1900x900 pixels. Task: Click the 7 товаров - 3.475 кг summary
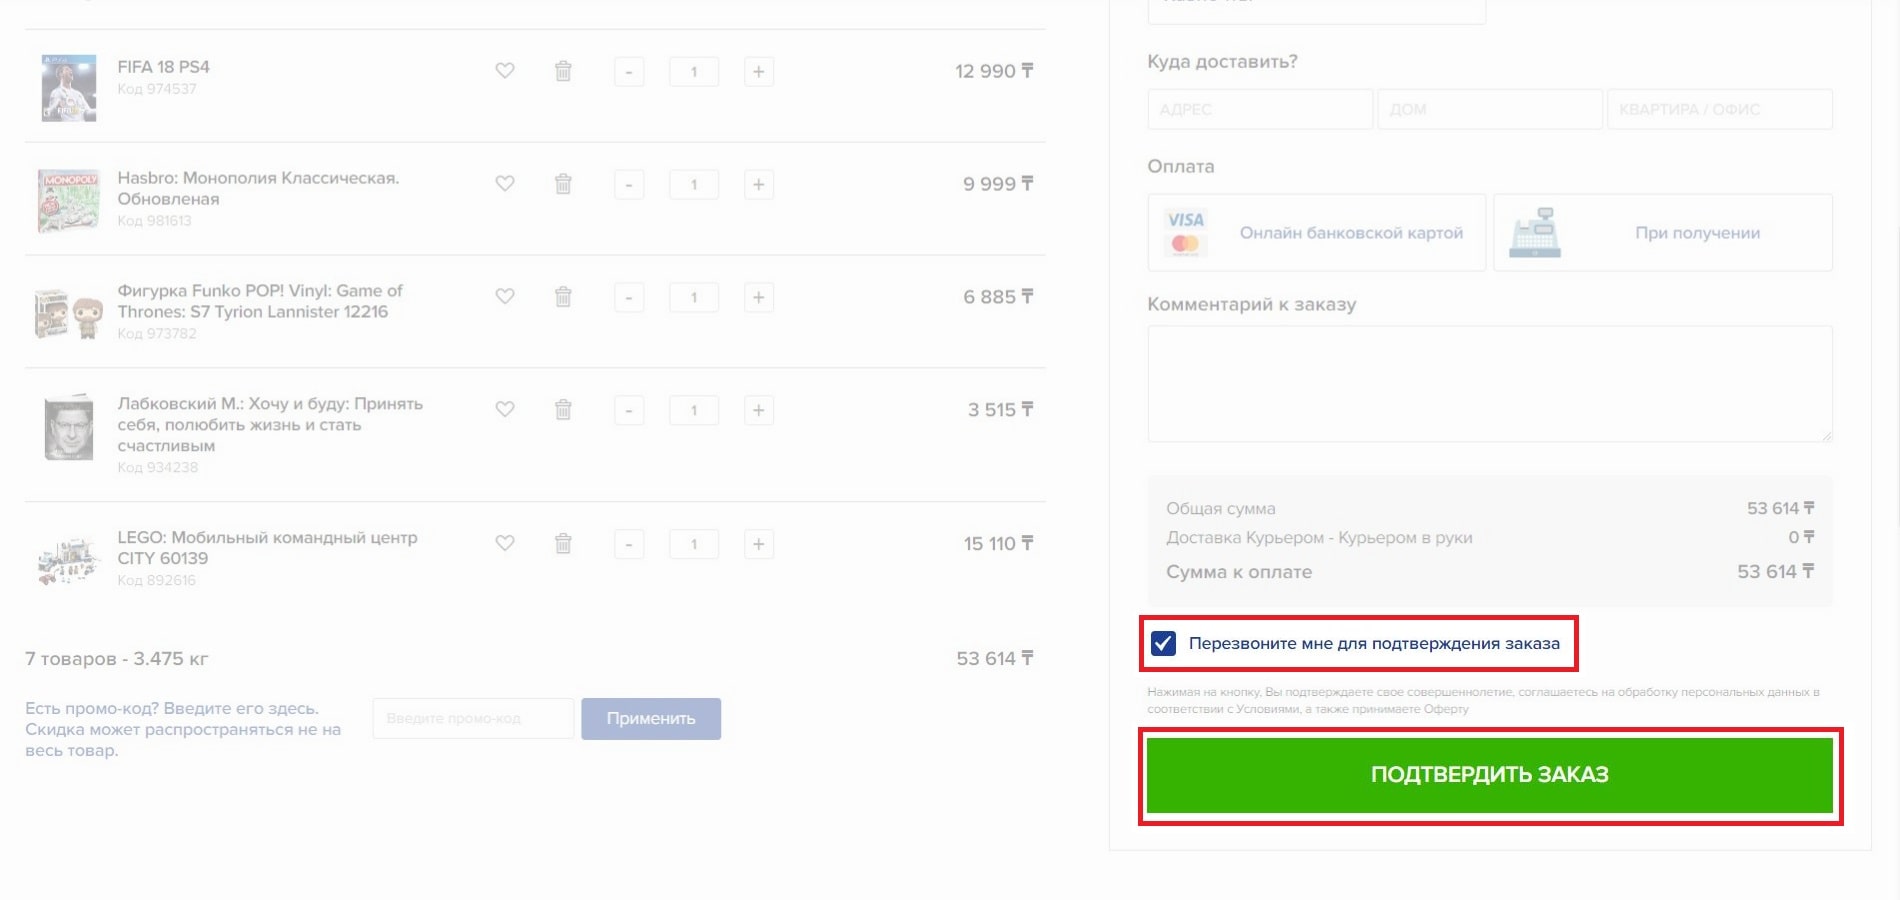117,659
